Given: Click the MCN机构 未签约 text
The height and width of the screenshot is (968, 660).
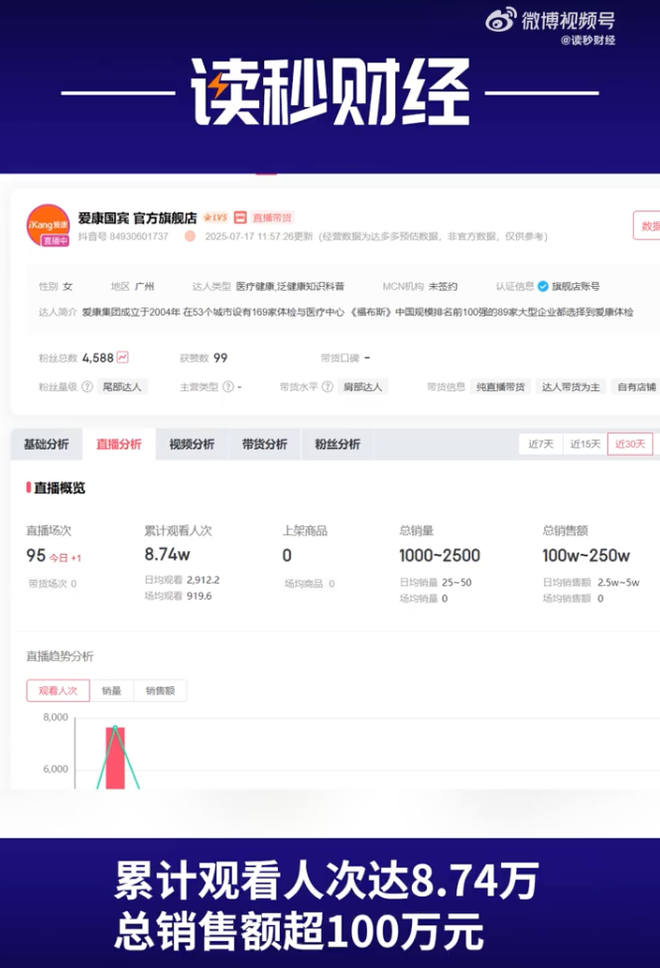Looking at the screenshot, I should [420, 286].
